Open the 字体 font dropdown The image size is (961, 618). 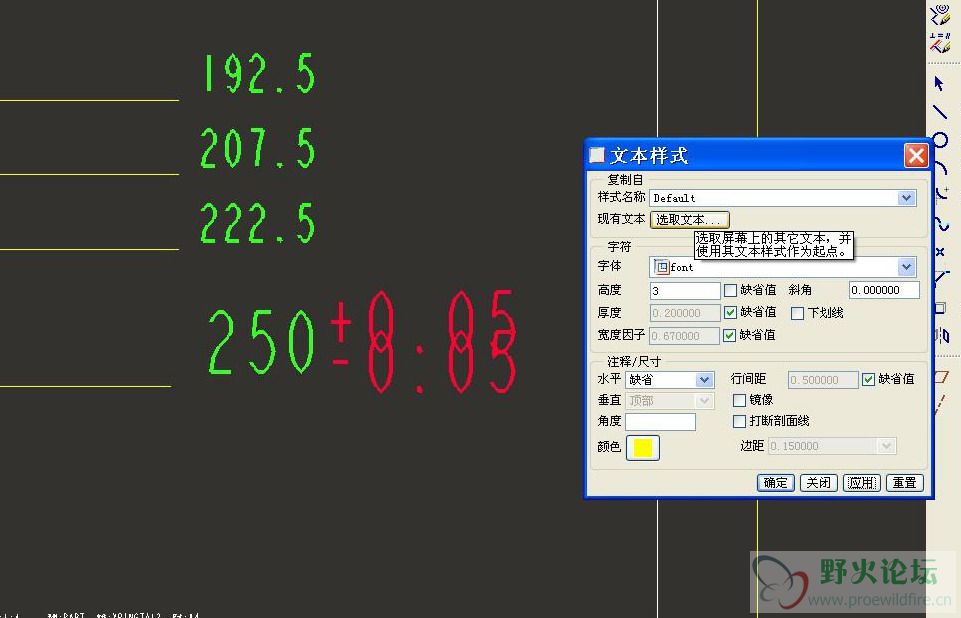906,267
